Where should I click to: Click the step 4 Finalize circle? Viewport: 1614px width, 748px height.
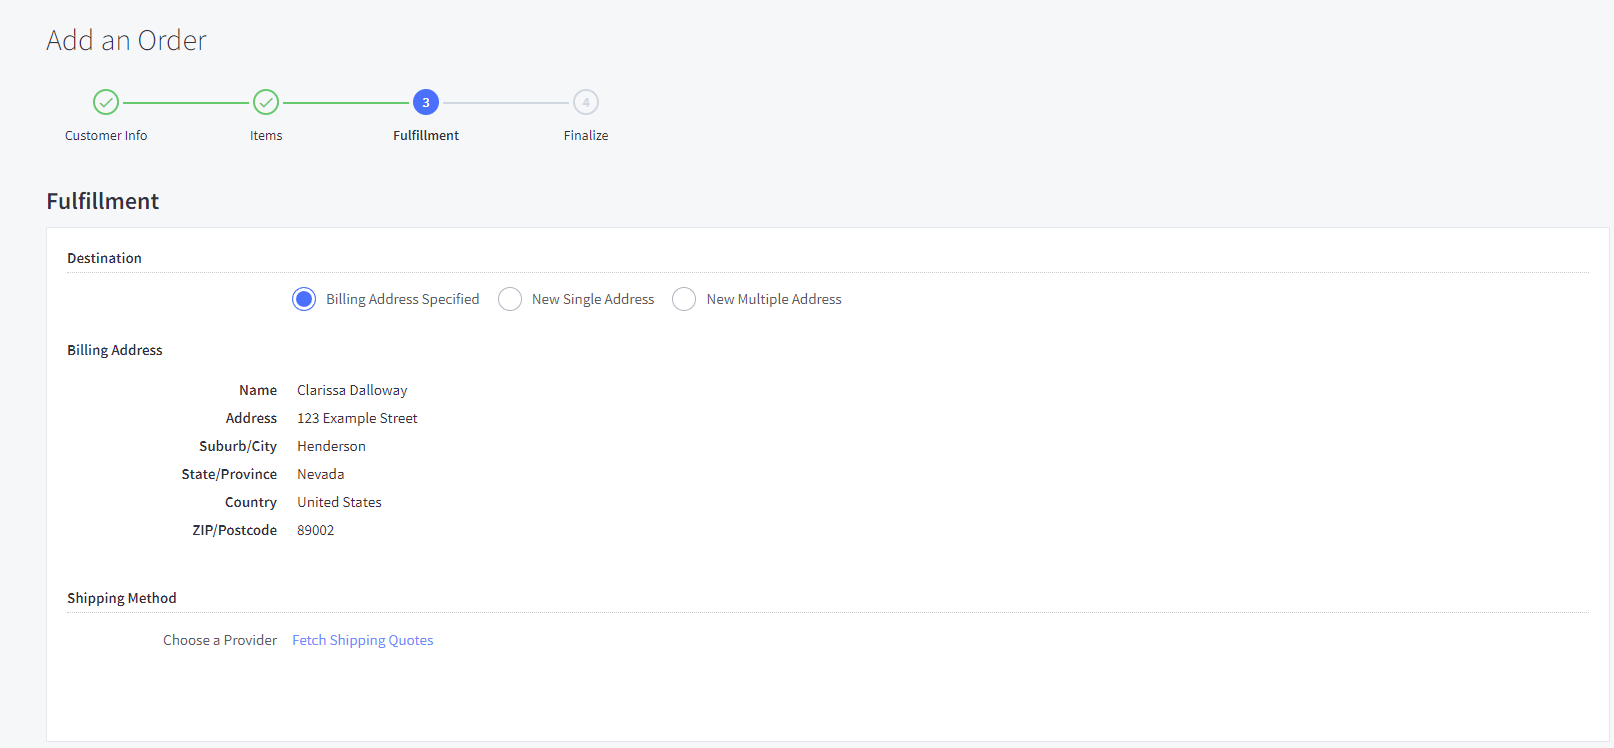coord(586,102)
